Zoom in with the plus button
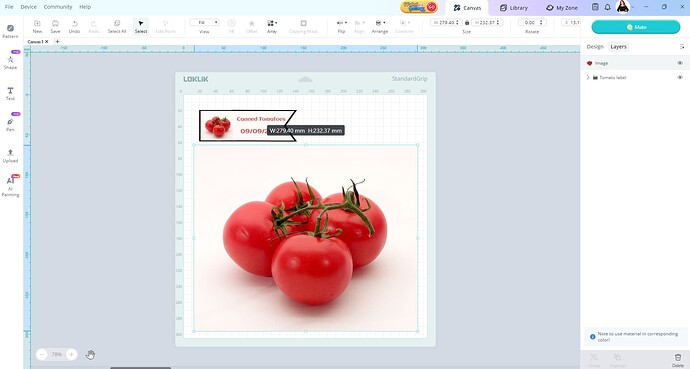 tap(71, 354)
